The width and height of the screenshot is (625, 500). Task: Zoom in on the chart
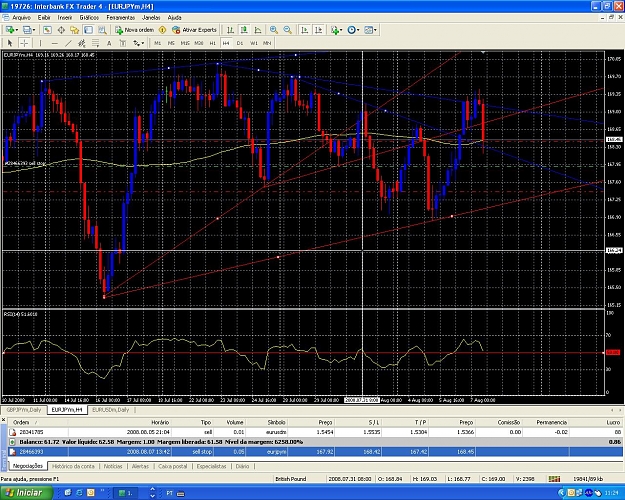coord(274,30)
